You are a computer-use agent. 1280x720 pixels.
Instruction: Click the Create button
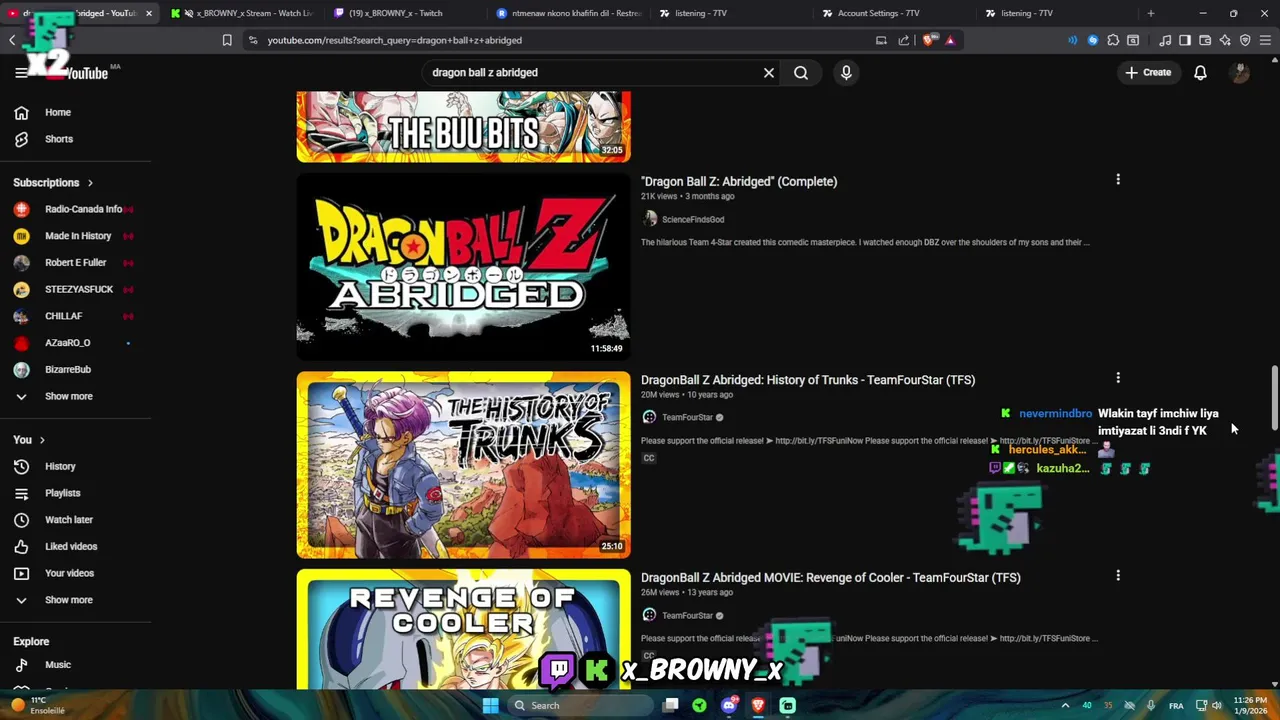click(1148, 72)
